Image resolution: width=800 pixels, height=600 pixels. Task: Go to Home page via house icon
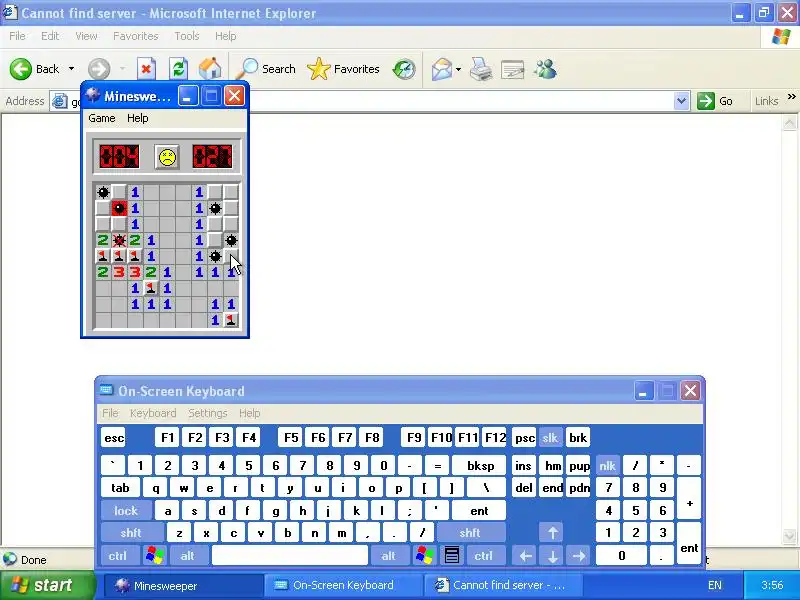[x=210, y=69]
